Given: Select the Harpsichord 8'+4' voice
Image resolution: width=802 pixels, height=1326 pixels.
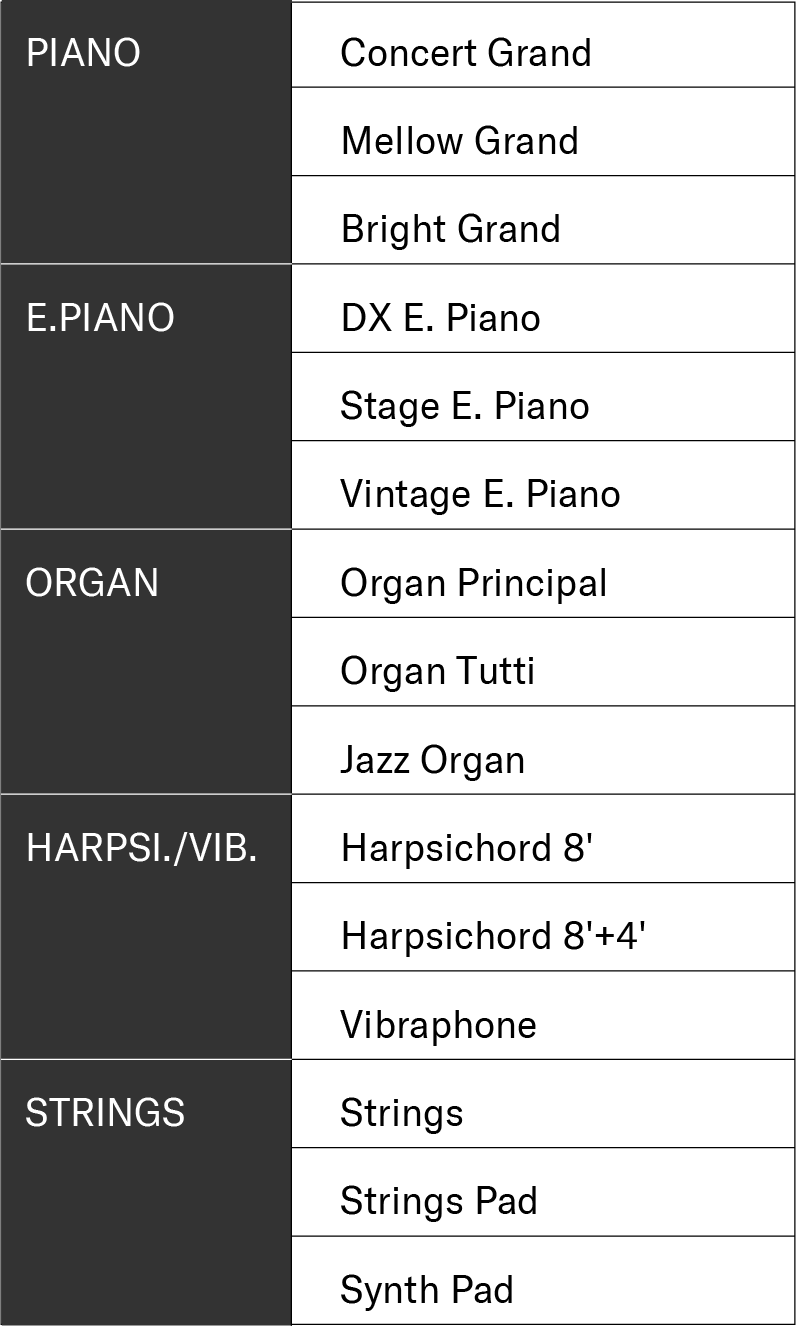Looking at the screenshot, I should click(493, 936).
